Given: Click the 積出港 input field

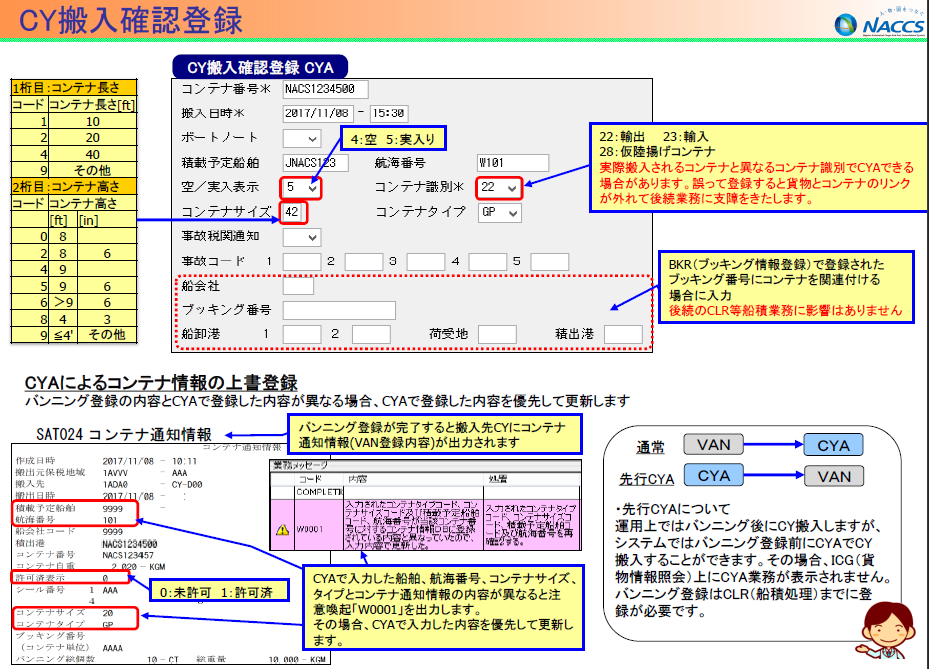Looking at the screenshot, I should pyautogui.click(x=623, y=334).
